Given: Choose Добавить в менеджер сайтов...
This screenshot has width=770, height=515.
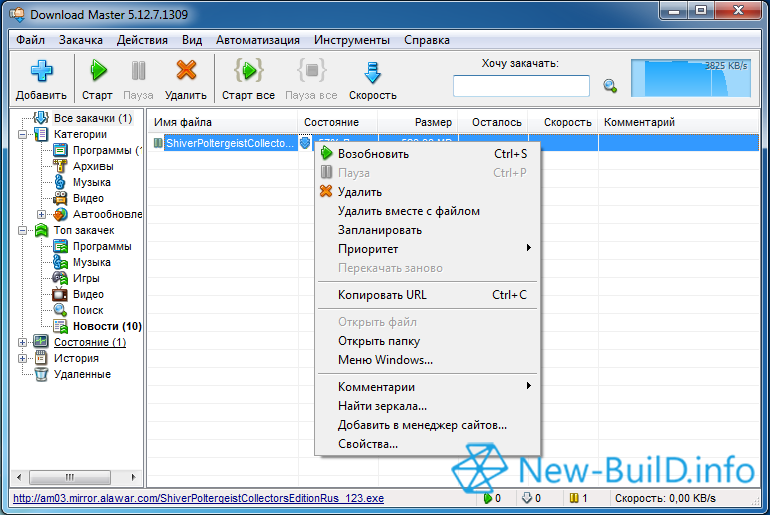Looking at the screenshot, I should click(x=427, y=425).
